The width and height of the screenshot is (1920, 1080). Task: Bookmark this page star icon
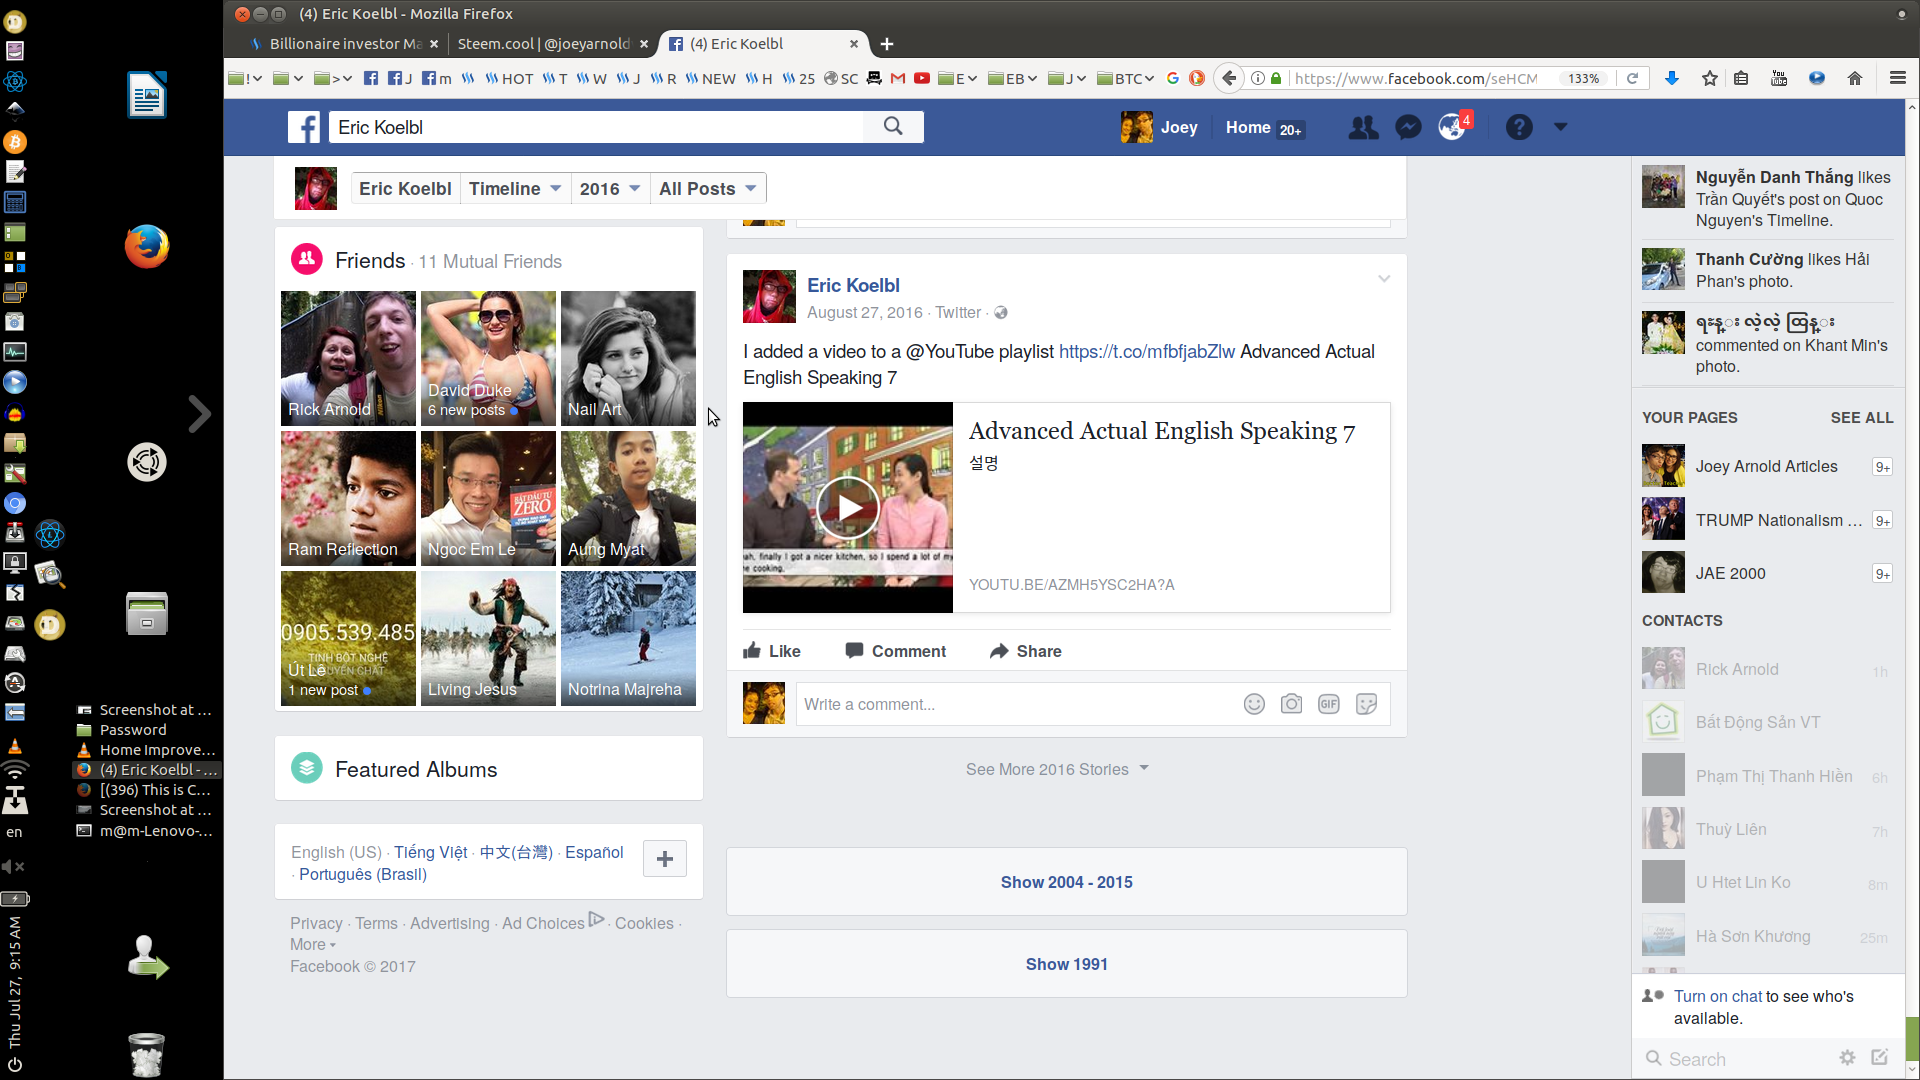click(x=1709, y=78)
